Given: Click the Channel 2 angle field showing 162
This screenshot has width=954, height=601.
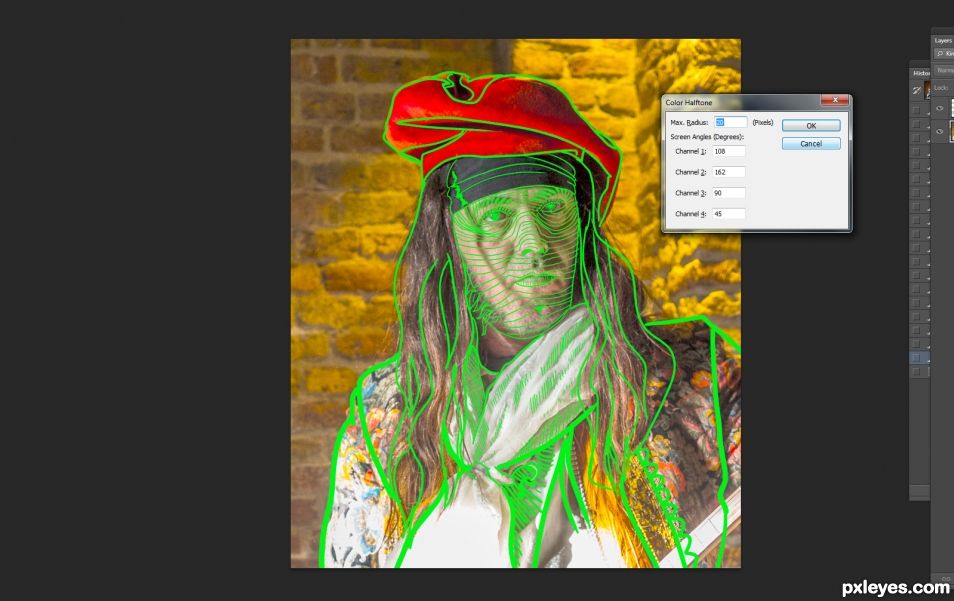Looking at the screenshot, I should pyautogui.click(x=728, y=172).
